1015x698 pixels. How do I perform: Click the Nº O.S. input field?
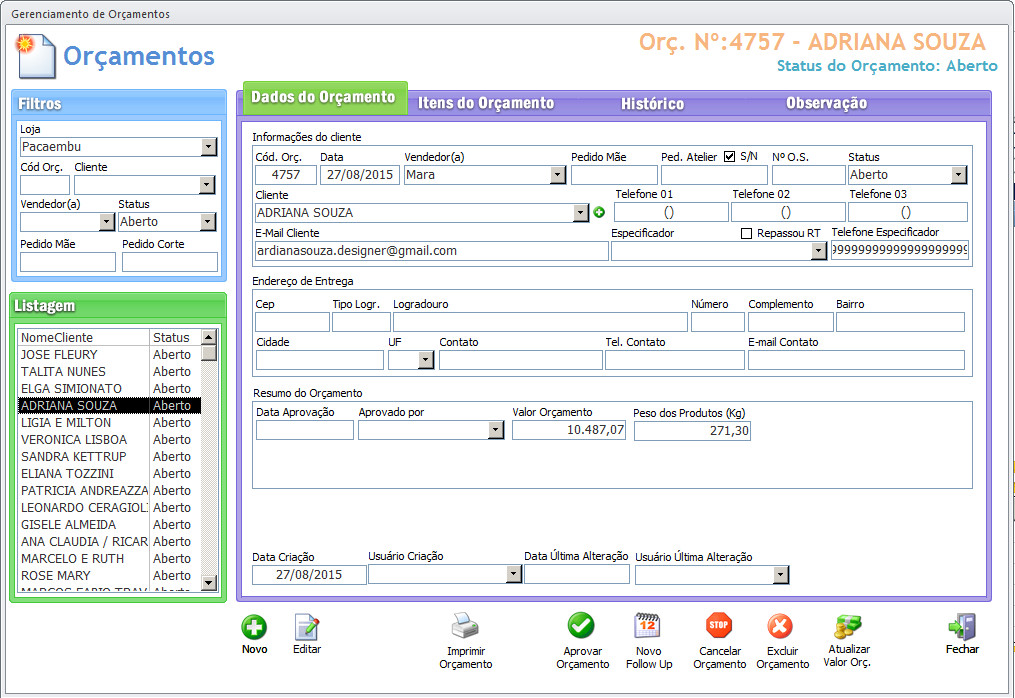pos(809,175)
